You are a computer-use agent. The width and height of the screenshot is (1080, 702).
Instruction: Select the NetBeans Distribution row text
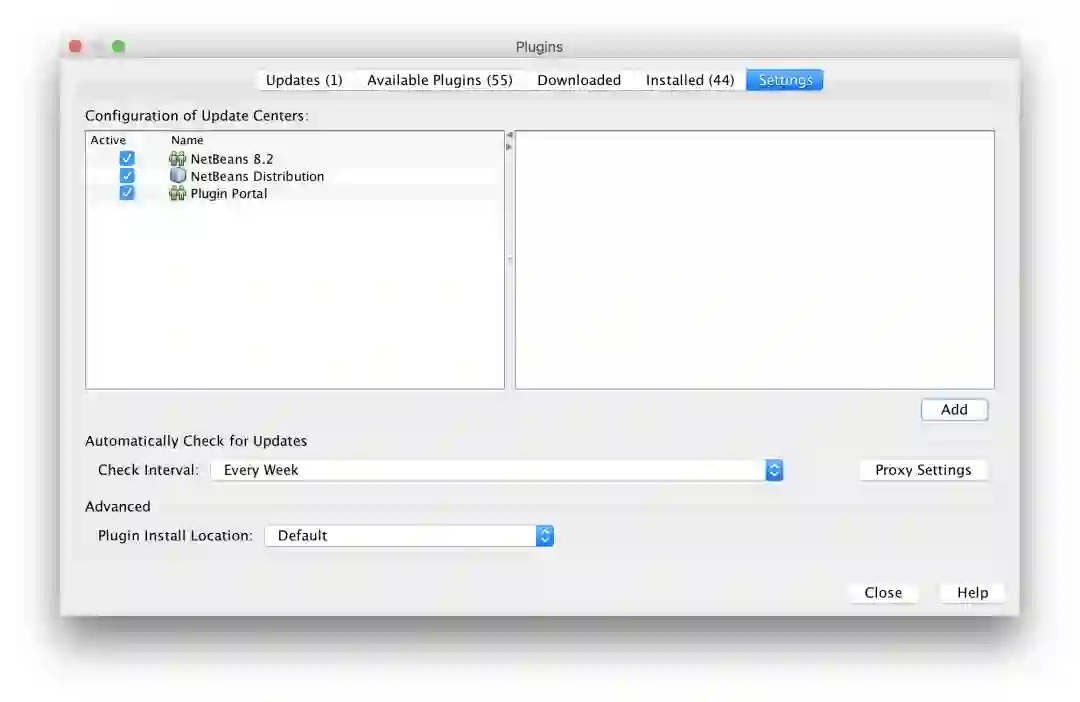click(257, 176)
